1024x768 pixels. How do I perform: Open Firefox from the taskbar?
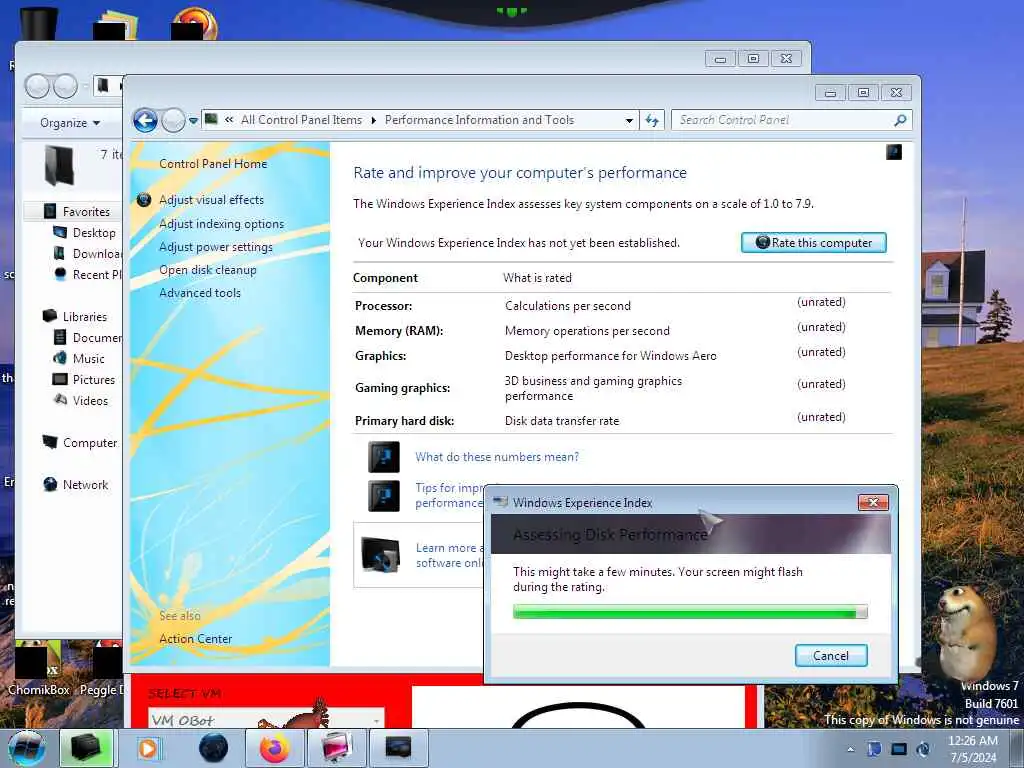275,748
